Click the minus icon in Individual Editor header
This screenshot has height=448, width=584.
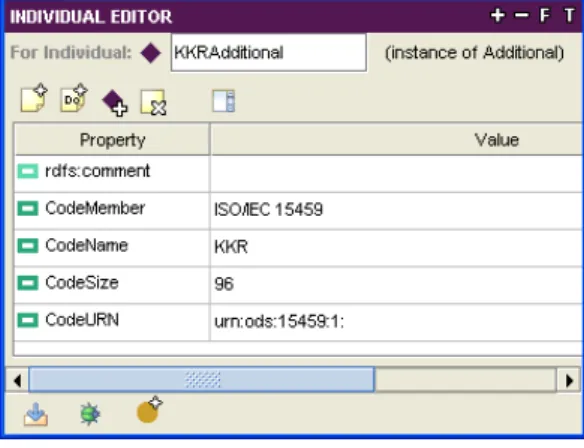tap(521, 16)
